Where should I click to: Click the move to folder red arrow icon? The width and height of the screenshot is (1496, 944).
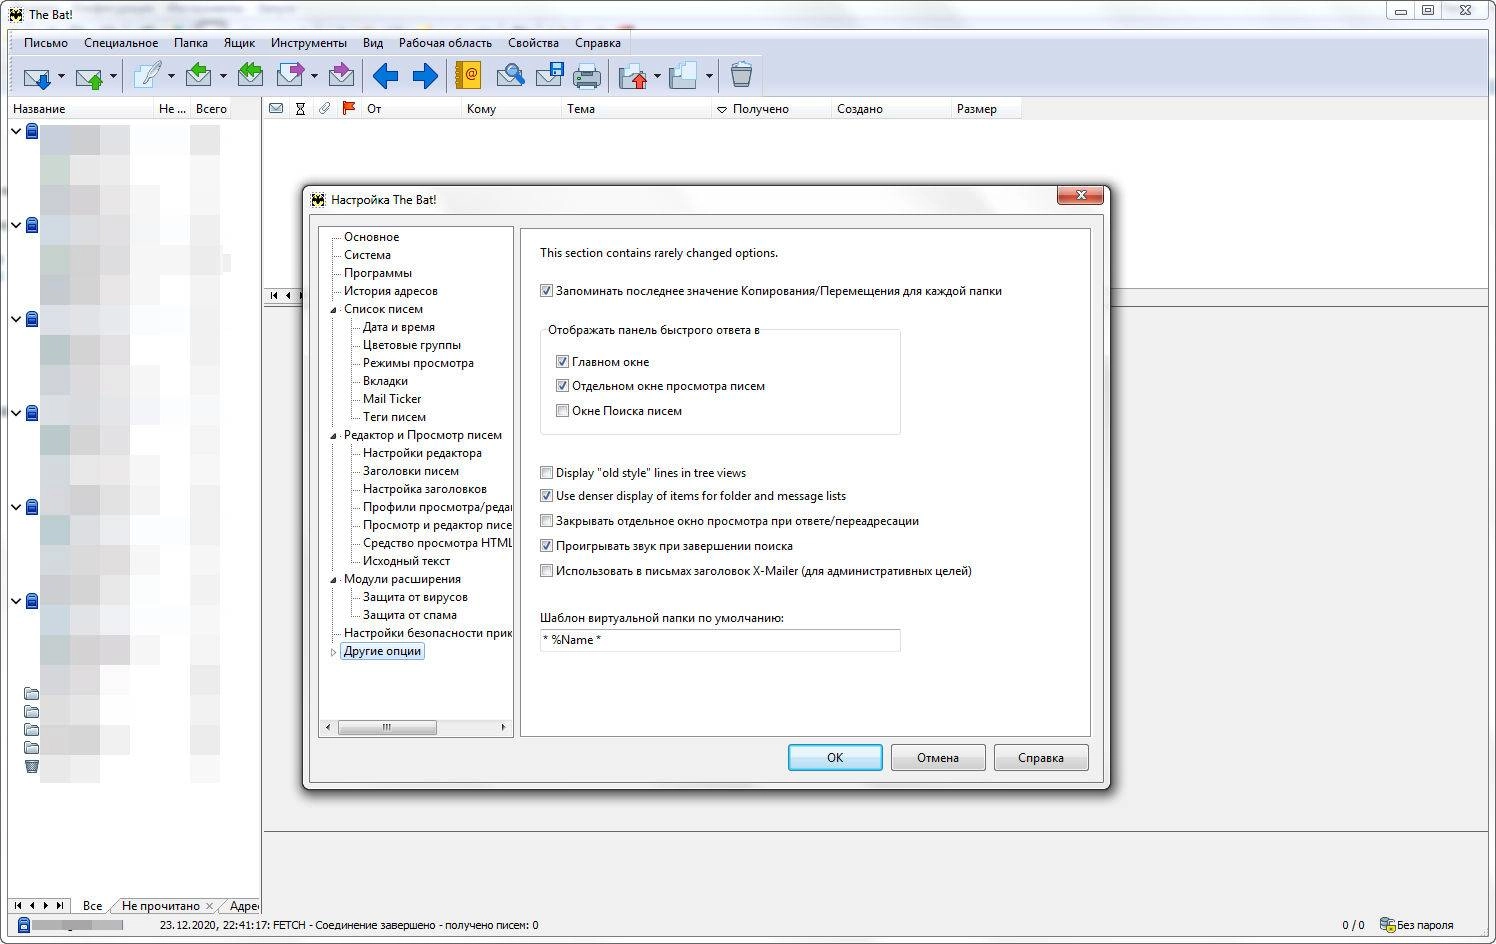(633, 76)
